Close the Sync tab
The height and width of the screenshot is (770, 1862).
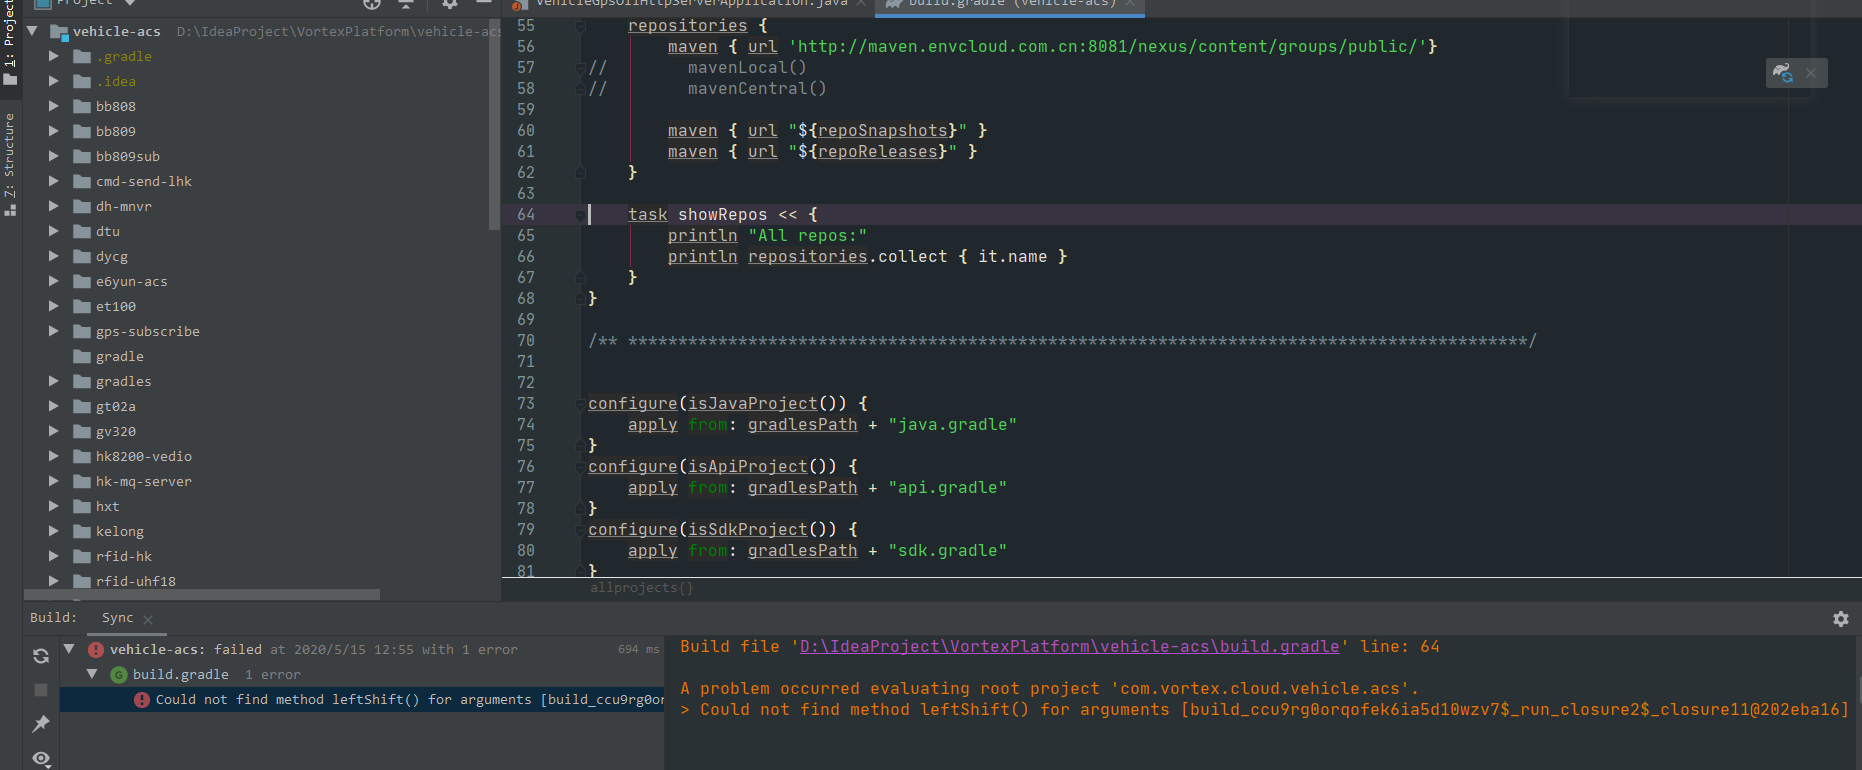click(x=148, y=620)
